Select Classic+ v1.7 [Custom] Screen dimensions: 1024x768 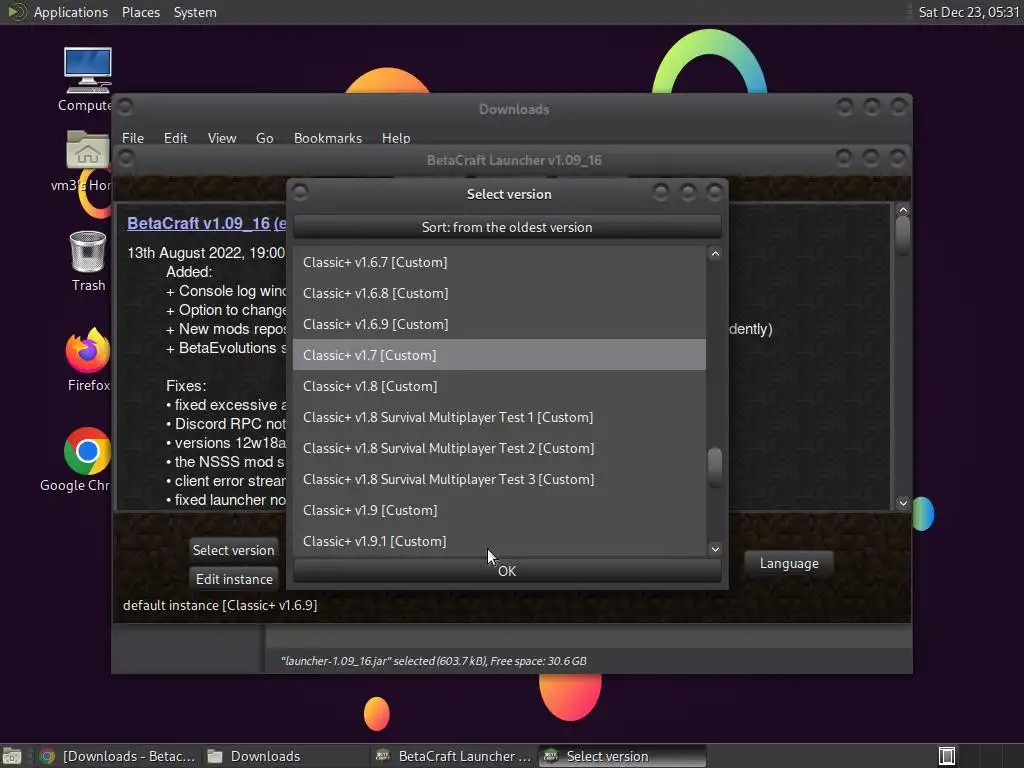pyautogui.click(x=500, y=355)
